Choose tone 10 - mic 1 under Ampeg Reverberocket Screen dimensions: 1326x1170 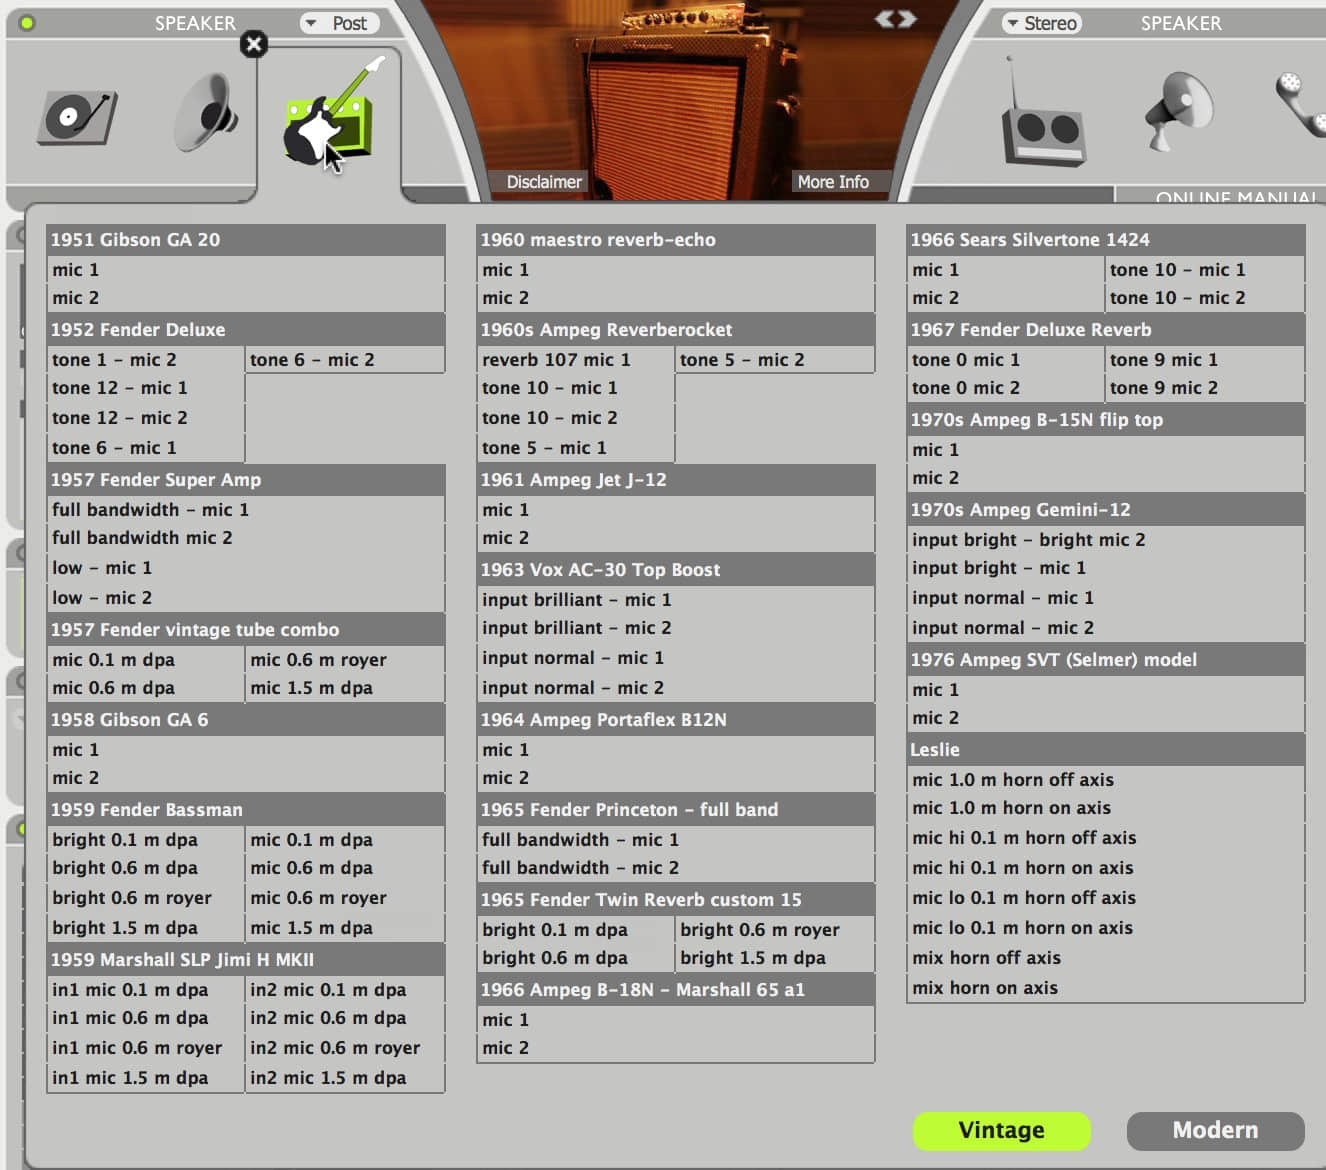coord(576,388)
